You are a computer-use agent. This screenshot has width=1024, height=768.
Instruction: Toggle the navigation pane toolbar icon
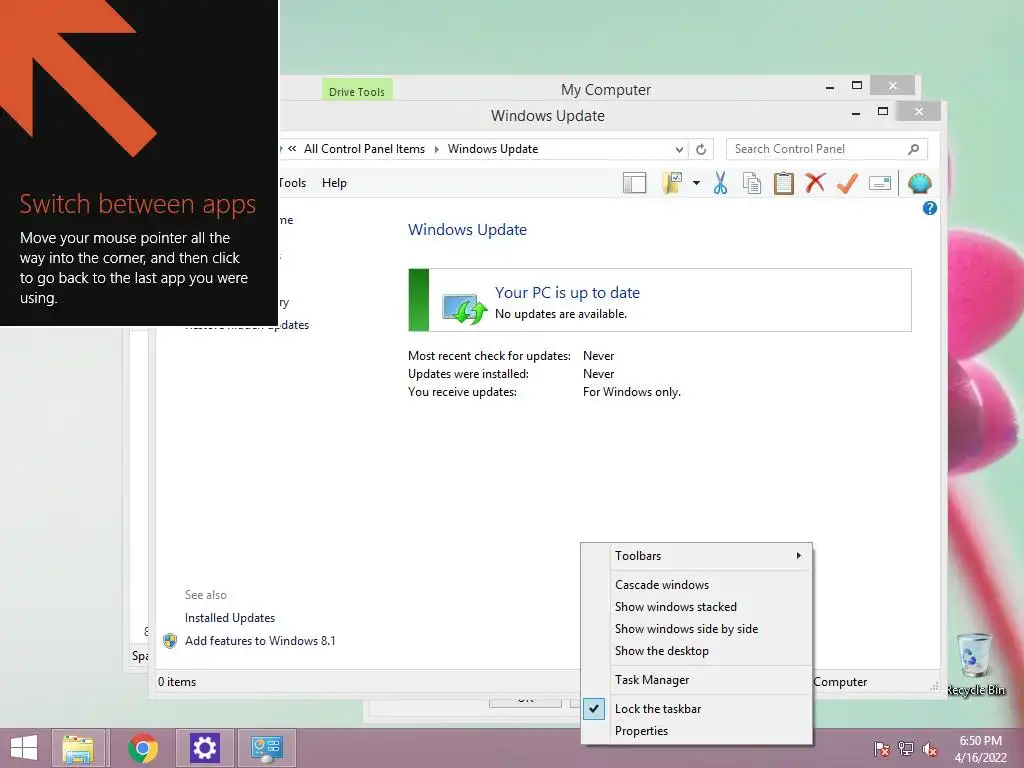pyautogui.click(x=634, y=183)
